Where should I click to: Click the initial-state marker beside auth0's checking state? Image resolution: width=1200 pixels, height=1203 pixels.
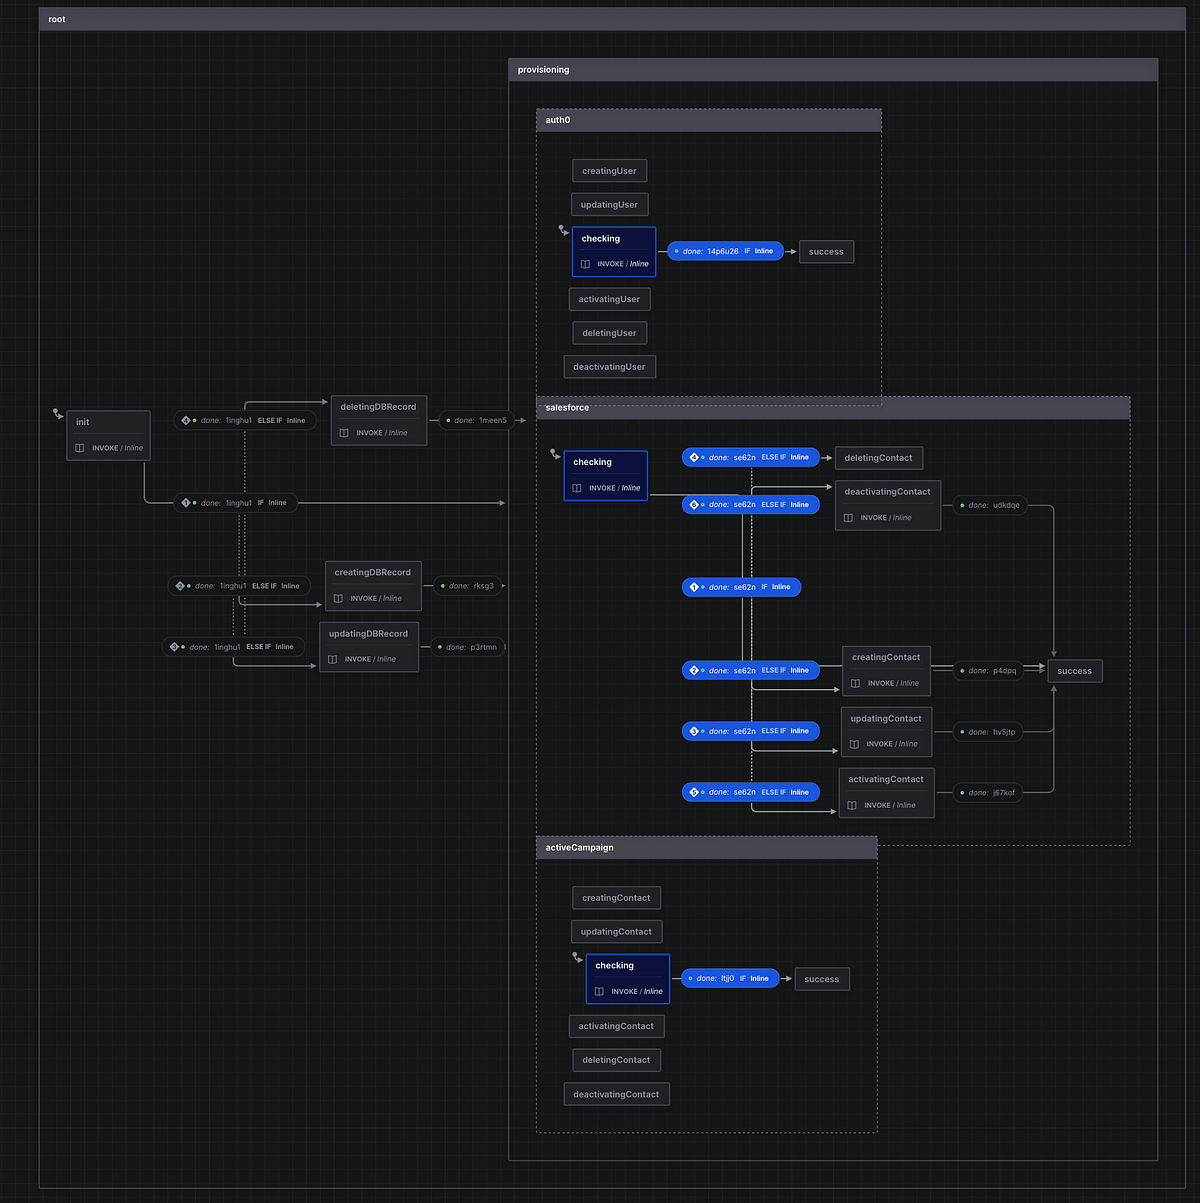[x=563, y=229]
